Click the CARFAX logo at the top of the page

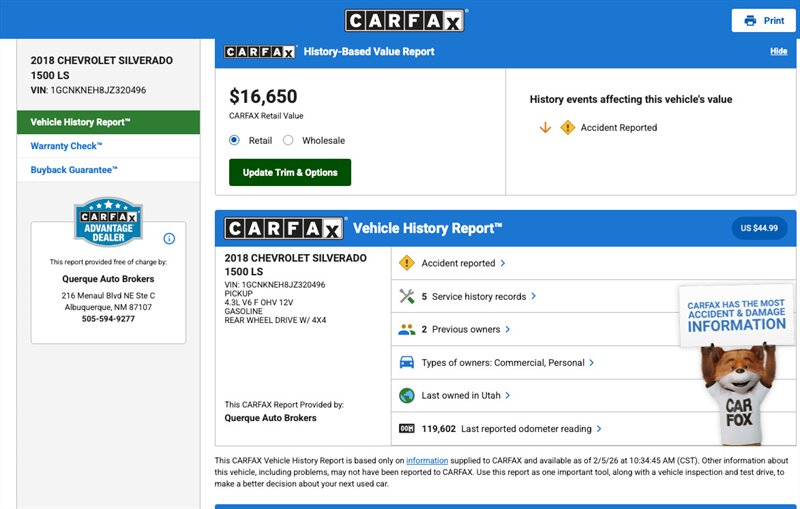[405, 20]
